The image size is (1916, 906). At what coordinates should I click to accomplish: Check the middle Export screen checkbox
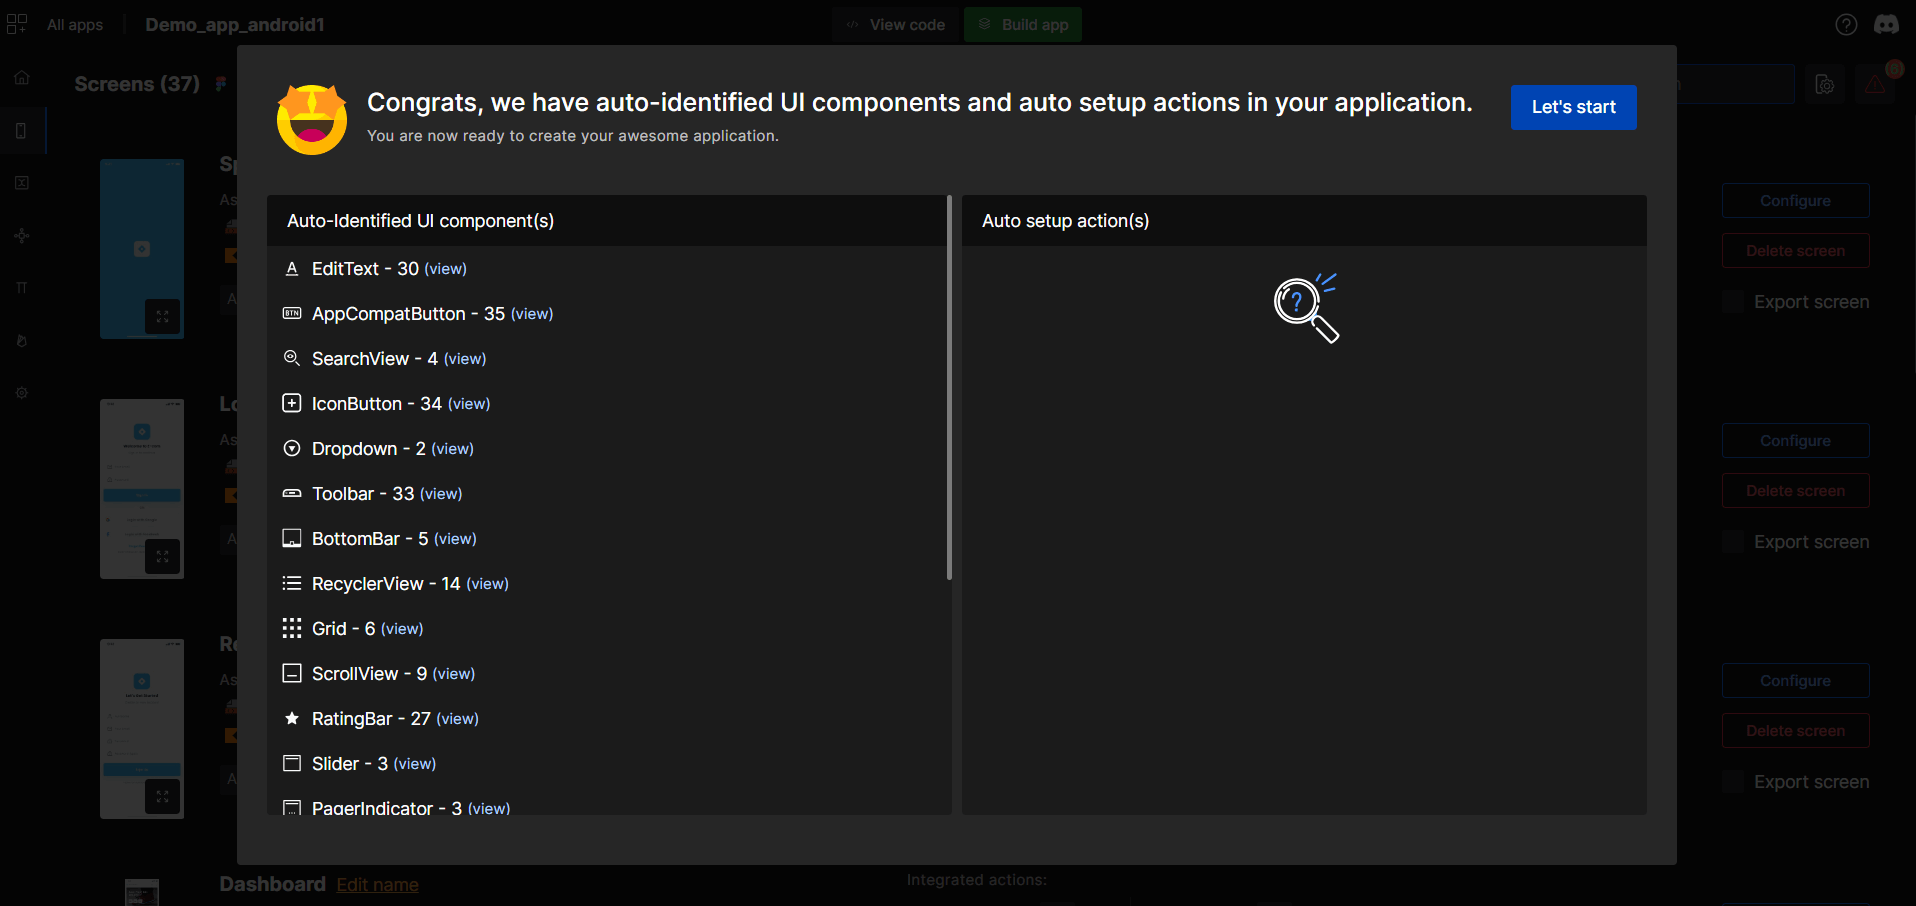tap(1733, 541)
